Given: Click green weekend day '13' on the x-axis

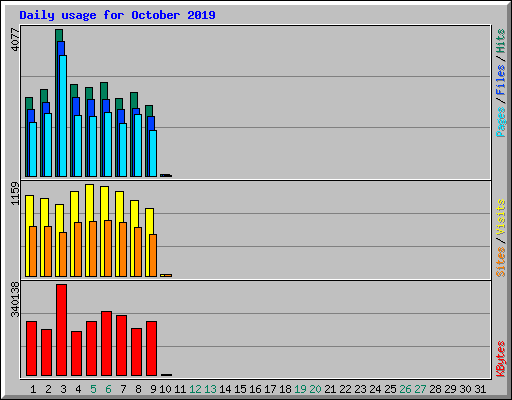Looking at the screenshot, I should [x=210, y=389].
